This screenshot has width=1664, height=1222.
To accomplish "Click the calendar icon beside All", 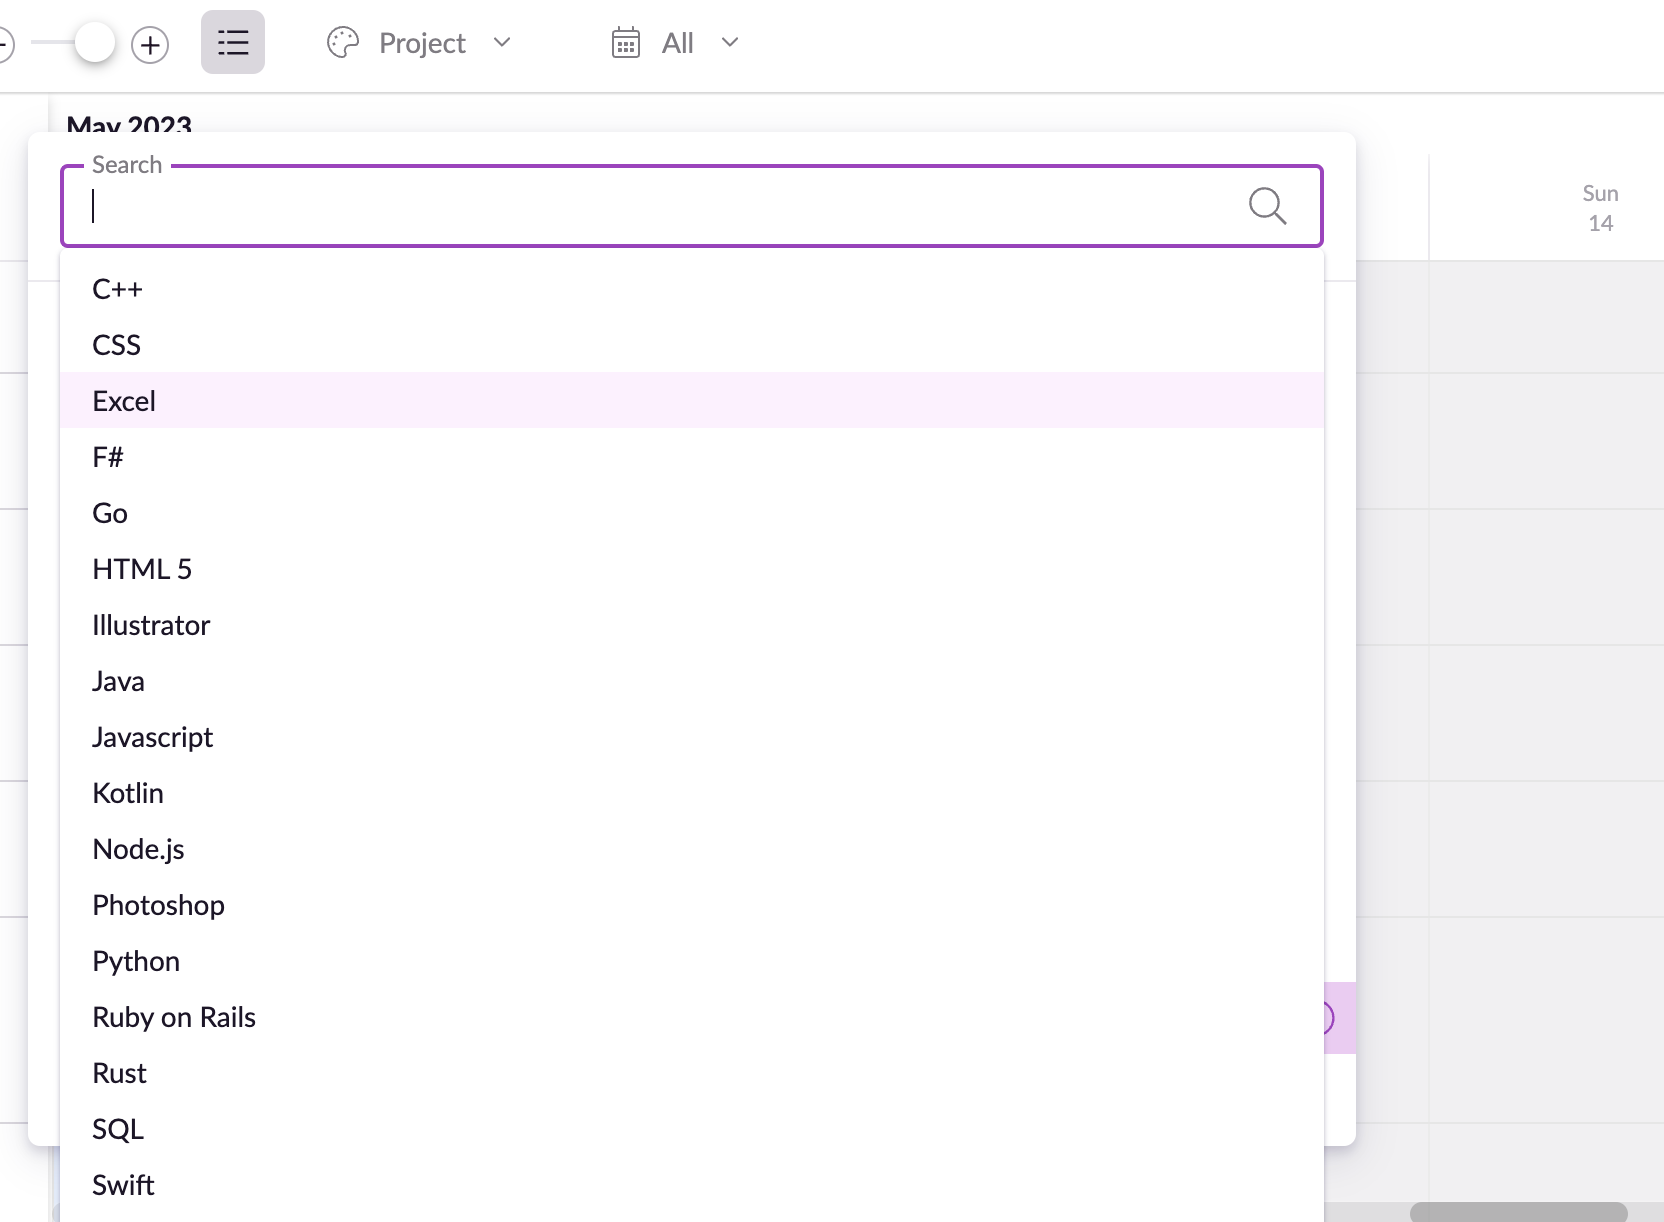I will [x=625, y=43].
